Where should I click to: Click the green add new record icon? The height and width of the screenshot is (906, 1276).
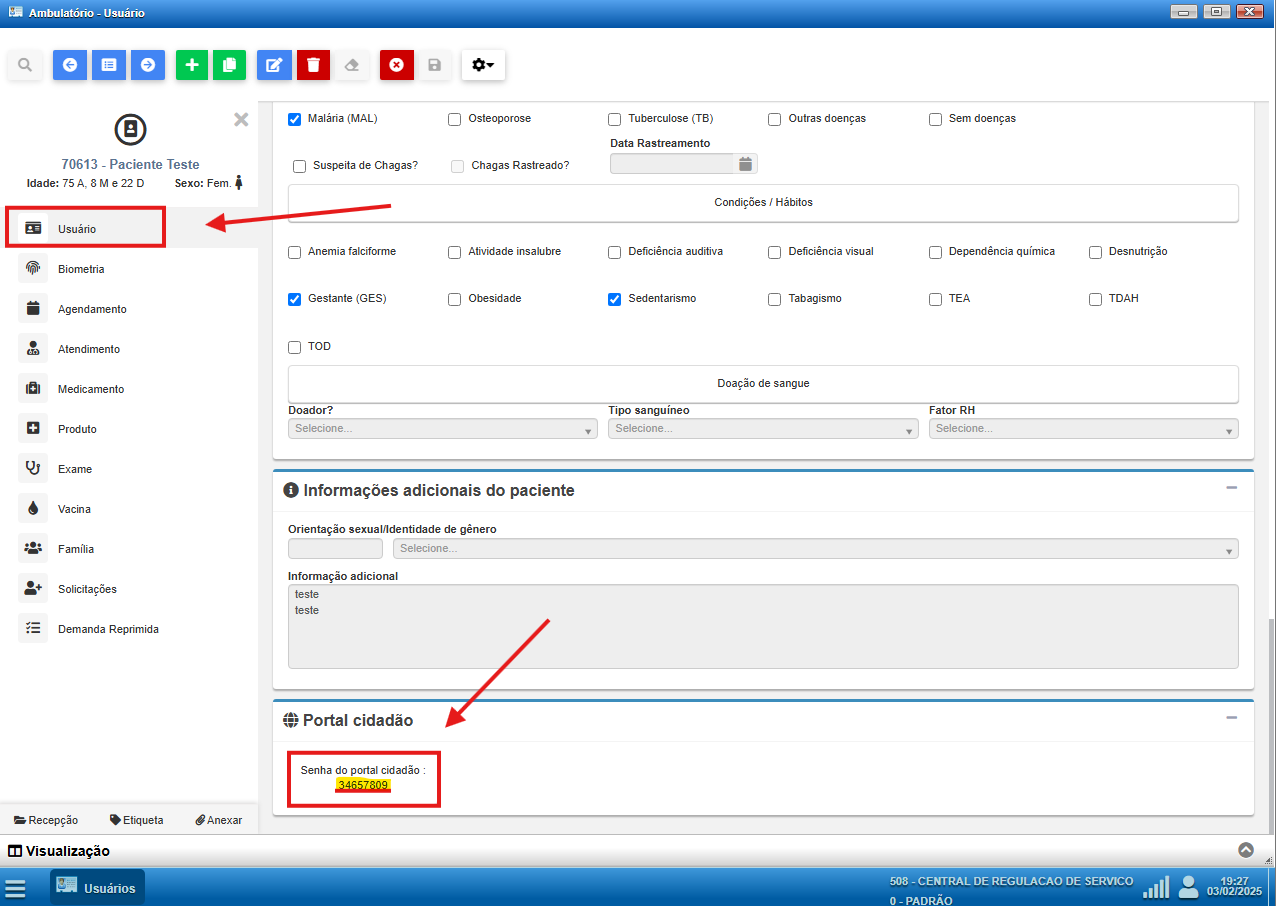point(192,65)
